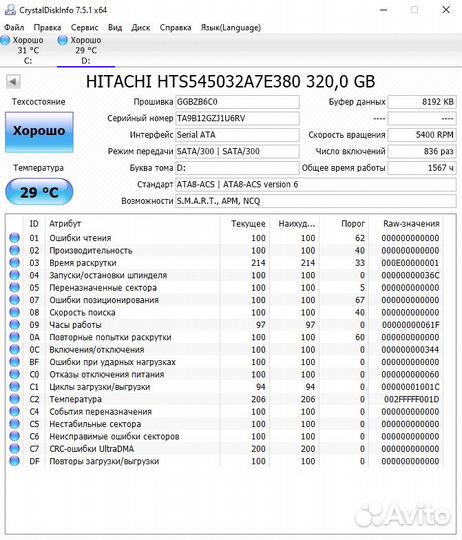This screenshot has height=540, width=462.
Task: Click the serial number field TA9B12GZJ1U6RV
Action: pos(237,118)
